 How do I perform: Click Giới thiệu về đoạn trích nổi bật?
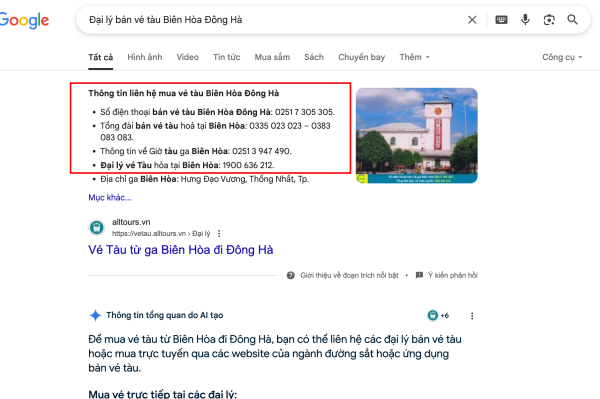click(349, 275)
